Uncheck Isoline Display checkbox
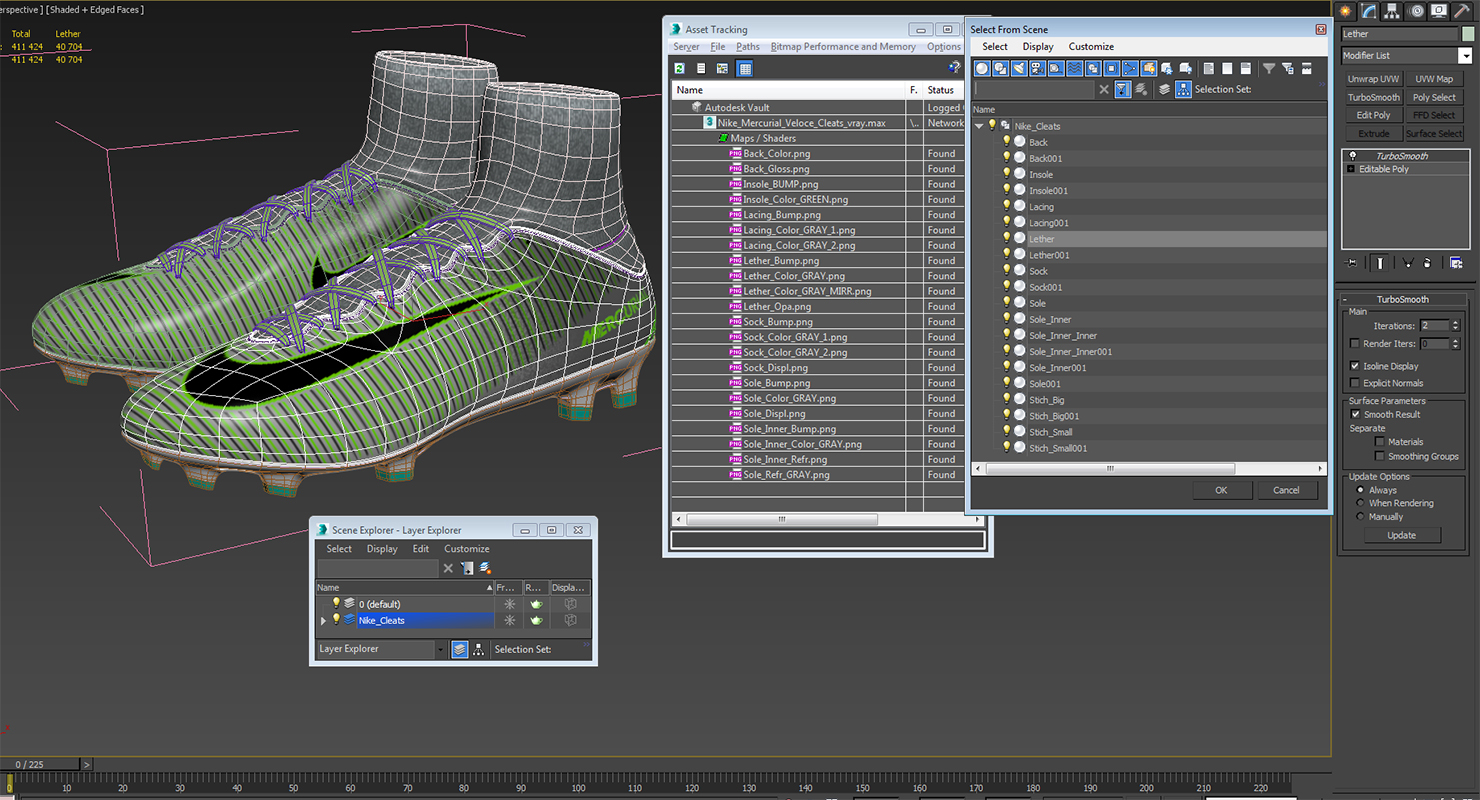 pyautogui.click(x=1355, y=366)
